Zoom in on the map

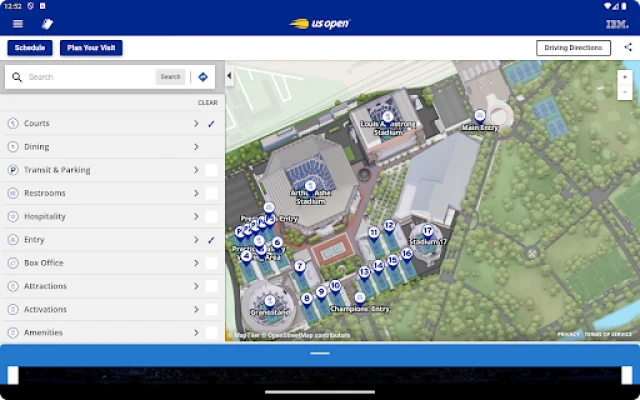(x=624, y=76)
